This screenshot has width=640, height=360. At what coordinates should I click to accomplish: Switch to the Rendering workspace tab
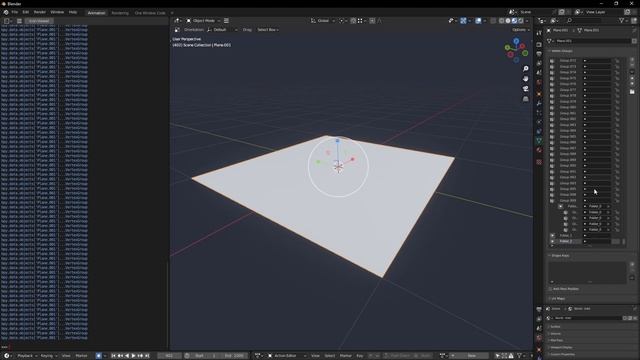[x=120, y=13]
